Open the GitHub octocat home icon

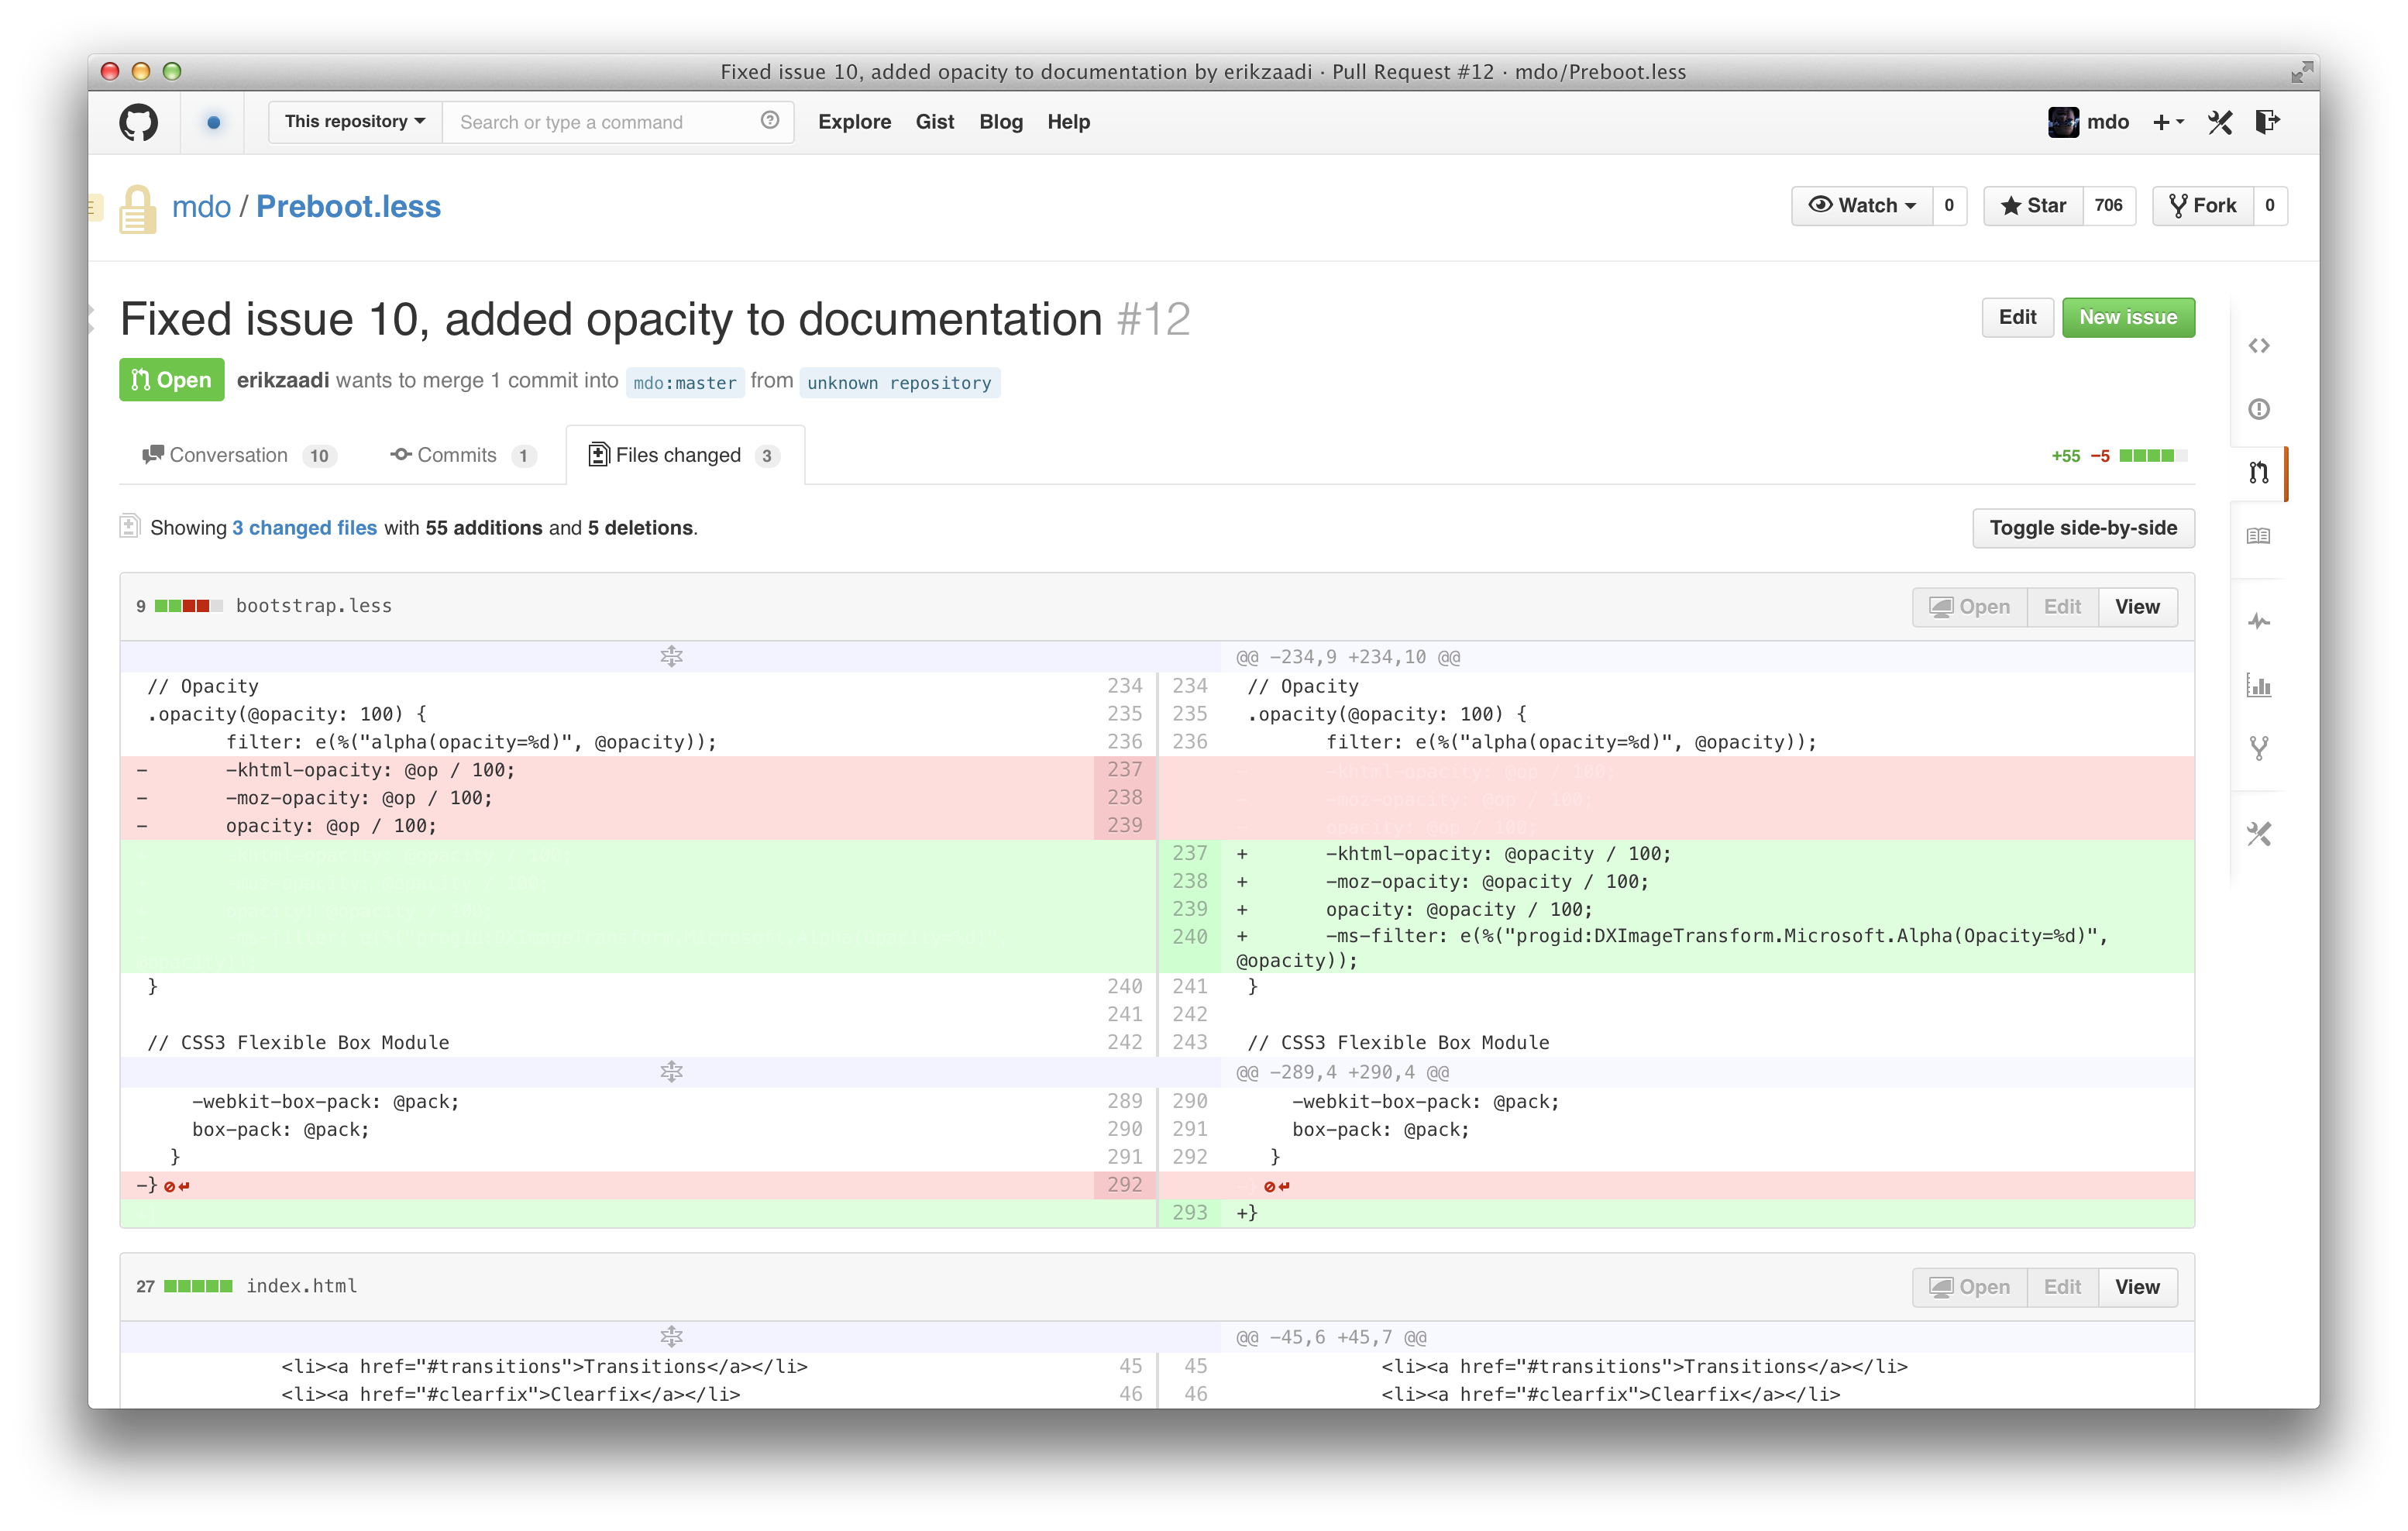pos(139,121)
